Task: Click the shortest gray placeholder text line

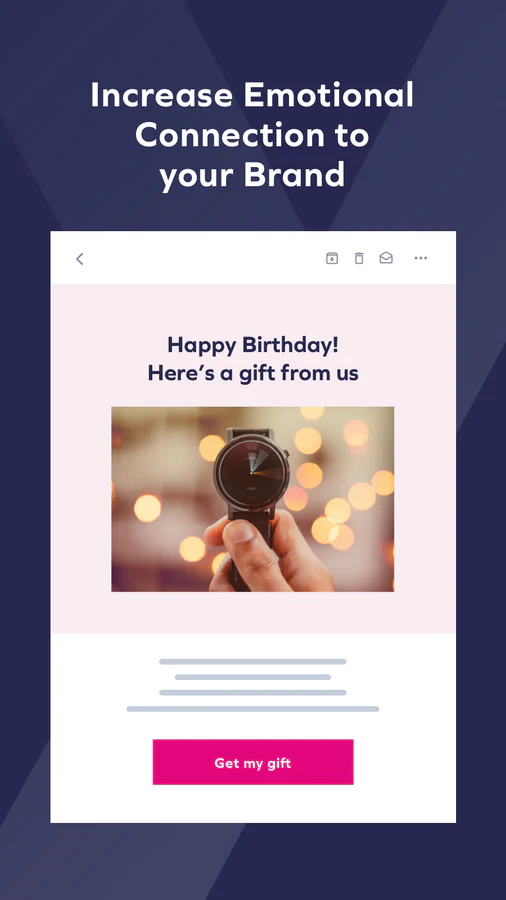Action: point(252,677)
